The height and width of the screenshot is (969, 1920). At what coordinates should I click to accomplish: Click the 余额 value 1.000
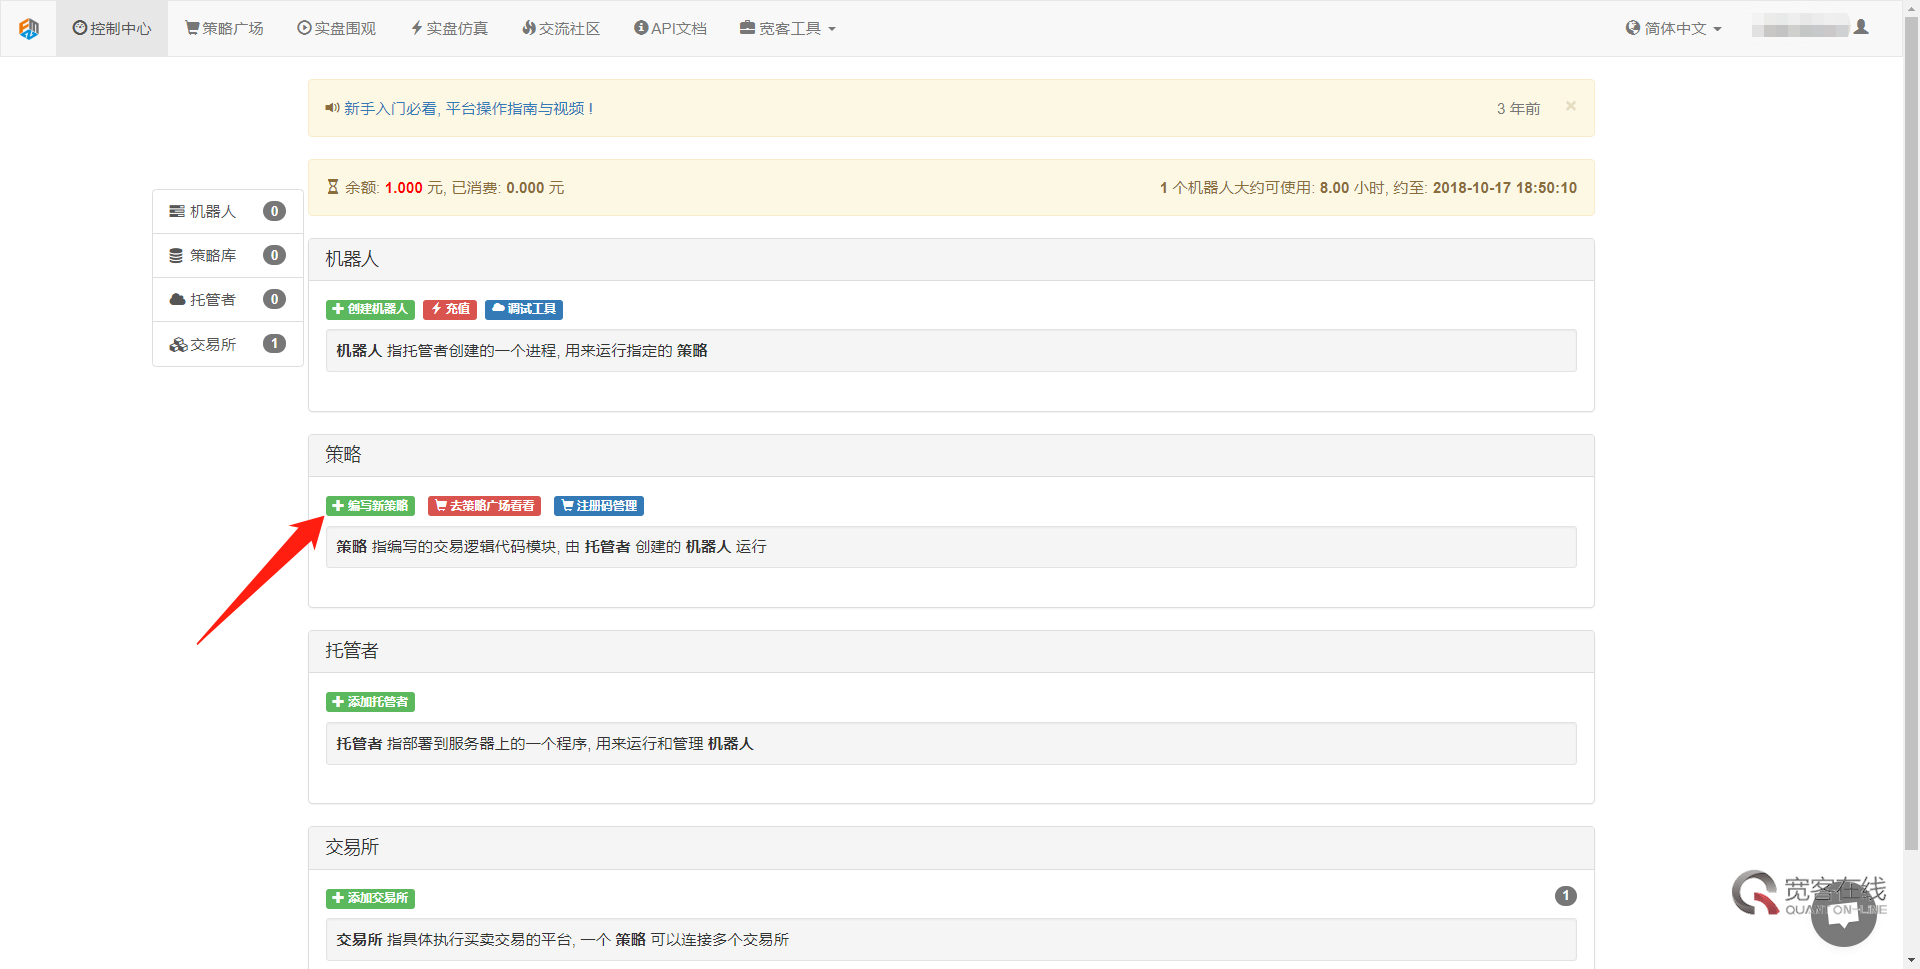tap(404, 188)
